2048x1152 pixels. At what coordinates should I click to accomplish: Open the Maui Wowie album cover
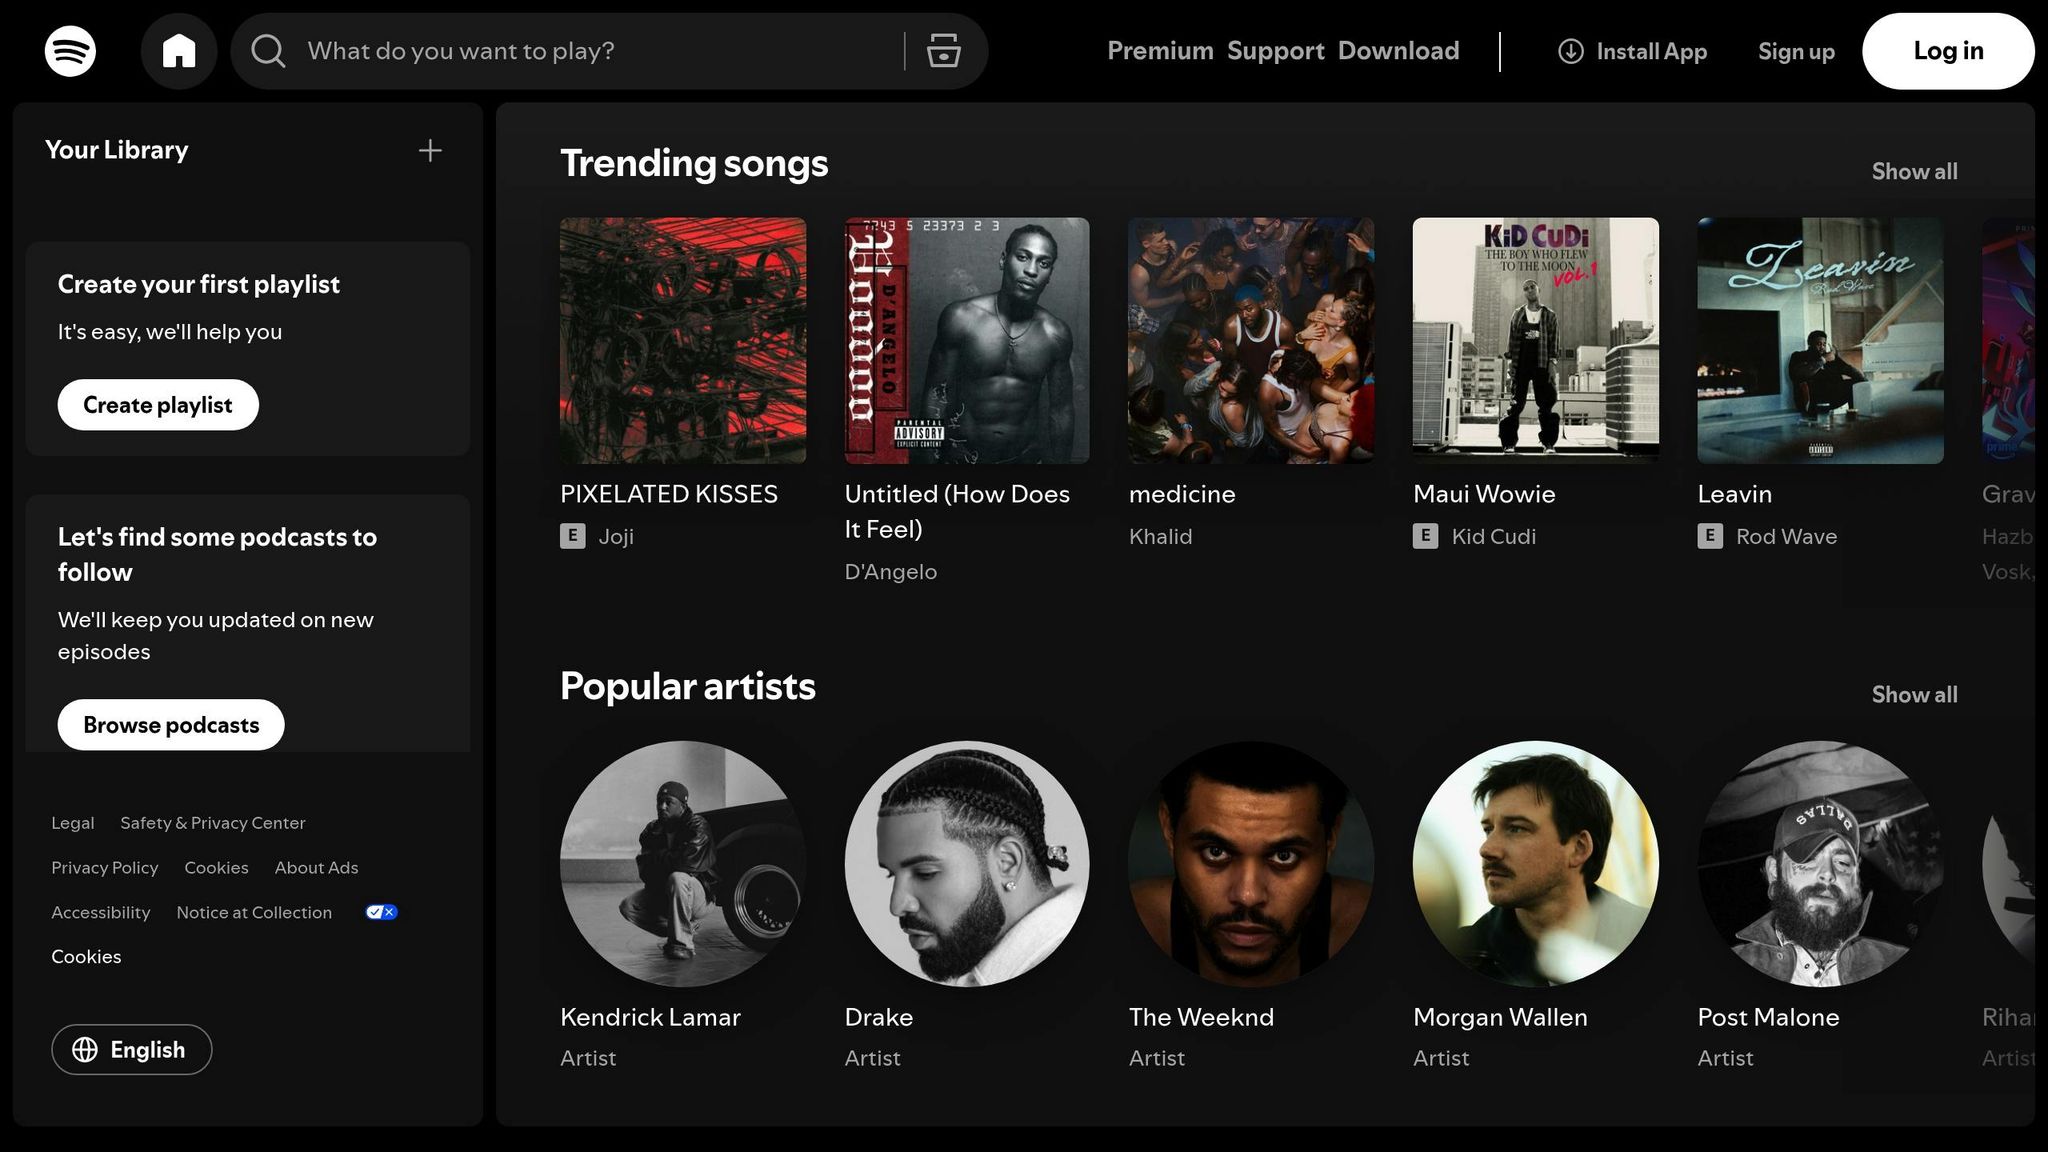(1535, 339)
